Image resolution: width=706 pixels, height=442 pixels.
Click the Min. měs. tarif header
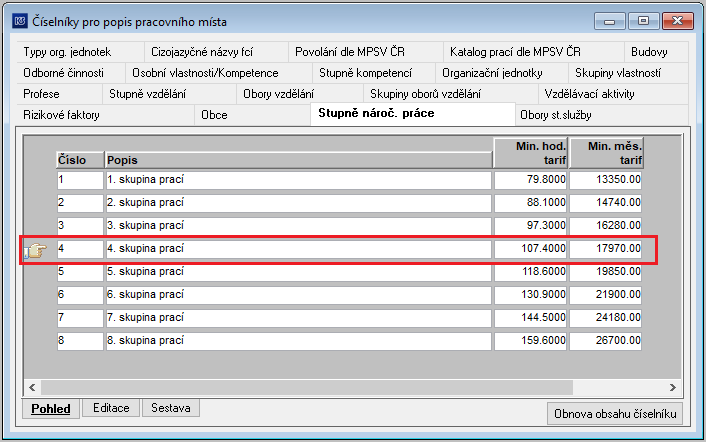[606, 153]
